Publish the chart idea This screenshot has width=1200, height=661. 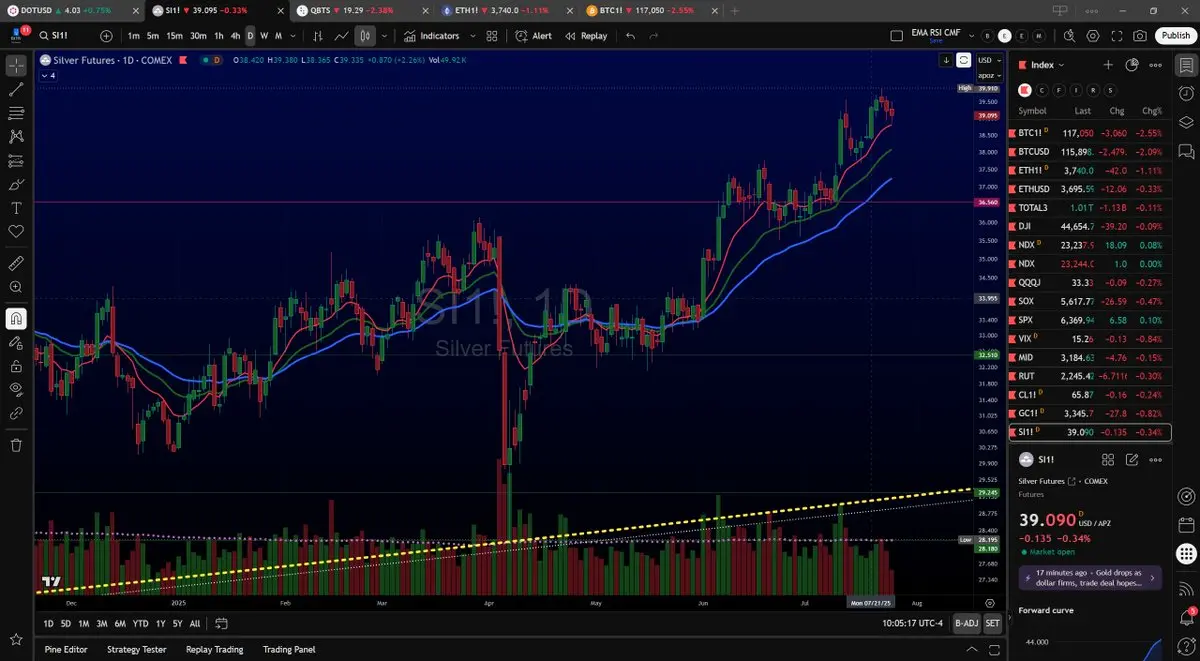(1175, 36)
